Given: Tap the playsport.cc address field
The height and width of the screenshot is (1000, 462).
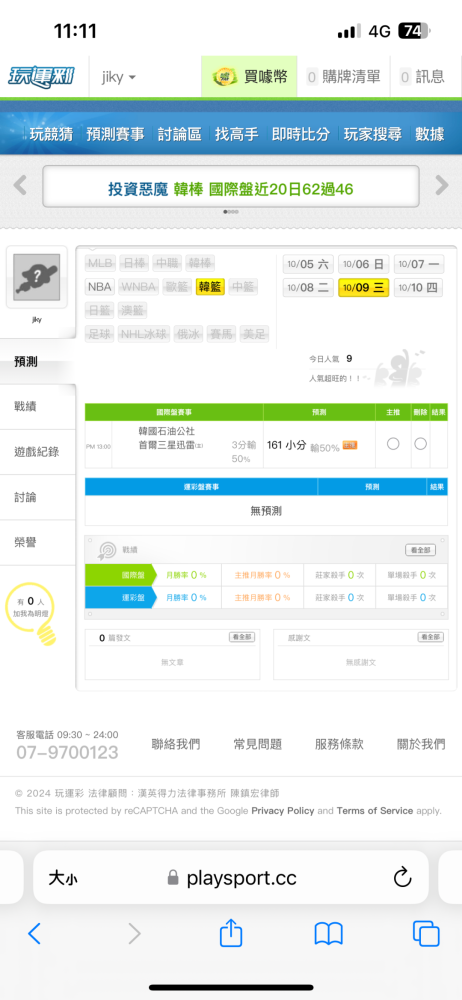Looking at the screenshot, I should pyautogui.click(x=231, y=878).
